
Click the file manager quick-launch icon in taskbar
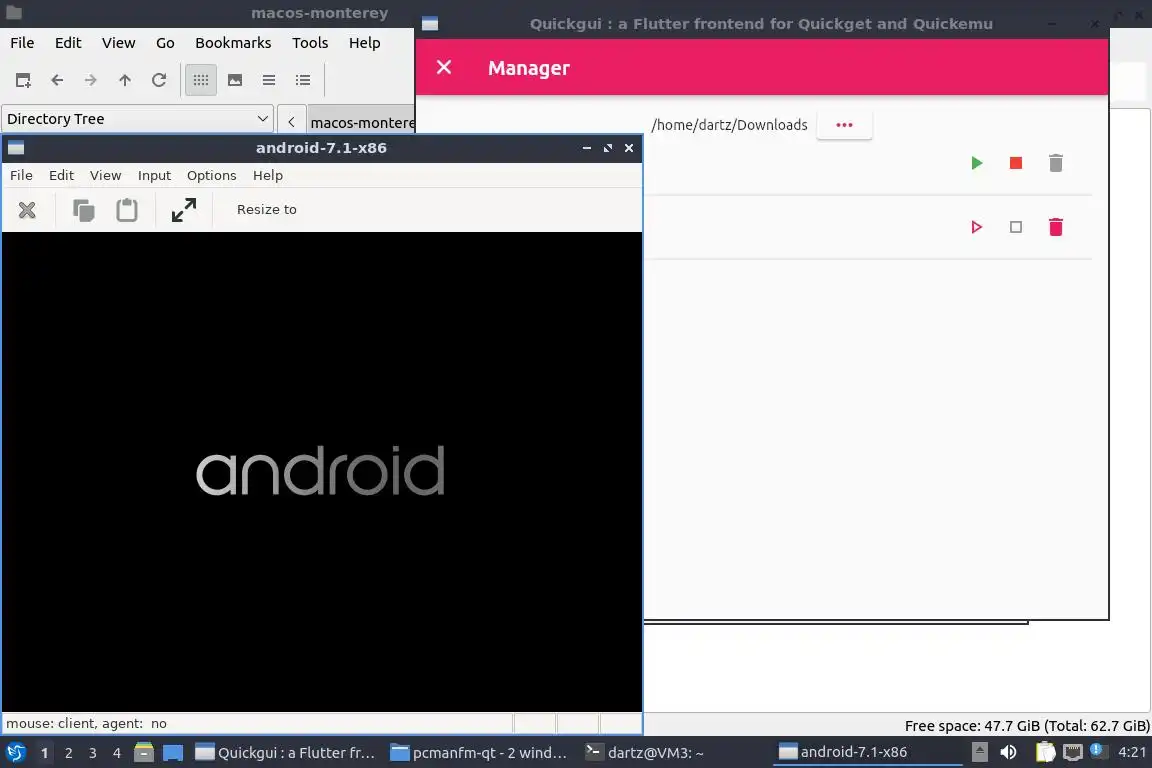tap(144, 753)
